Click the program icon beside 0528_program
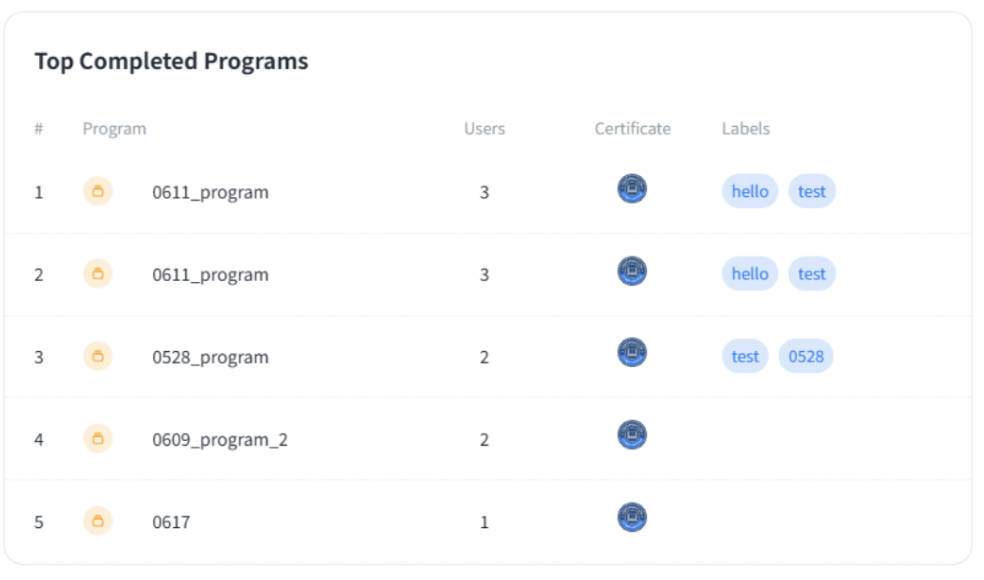984x580 pixels. (x=98, y=356)
